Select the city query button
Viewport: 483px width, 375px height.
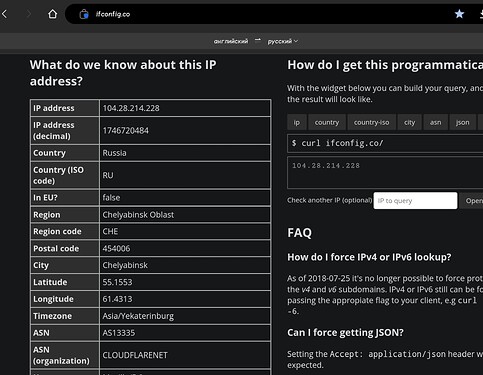click(409, 122)
